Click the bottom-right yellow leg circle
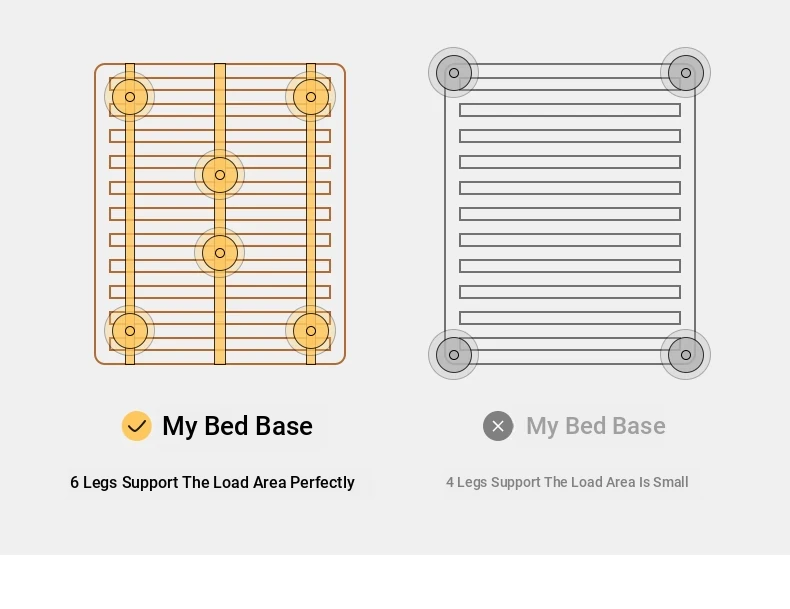The image size is (790, 609). 311,331
